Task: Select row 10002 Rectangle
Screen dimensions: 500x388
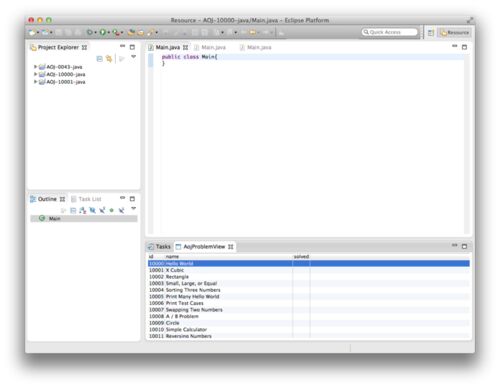Action: [x=309, y=277]
